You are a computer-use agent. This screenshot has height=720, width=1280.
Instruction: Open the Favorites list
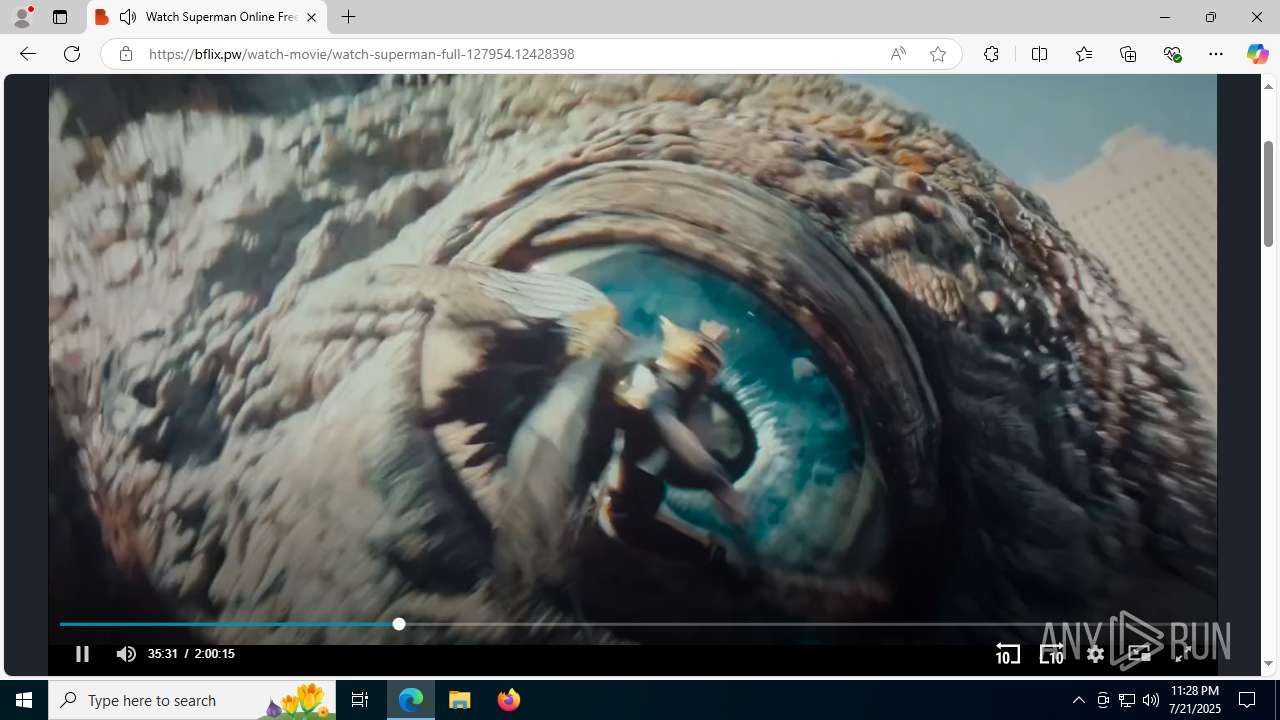coord(1084,54)
